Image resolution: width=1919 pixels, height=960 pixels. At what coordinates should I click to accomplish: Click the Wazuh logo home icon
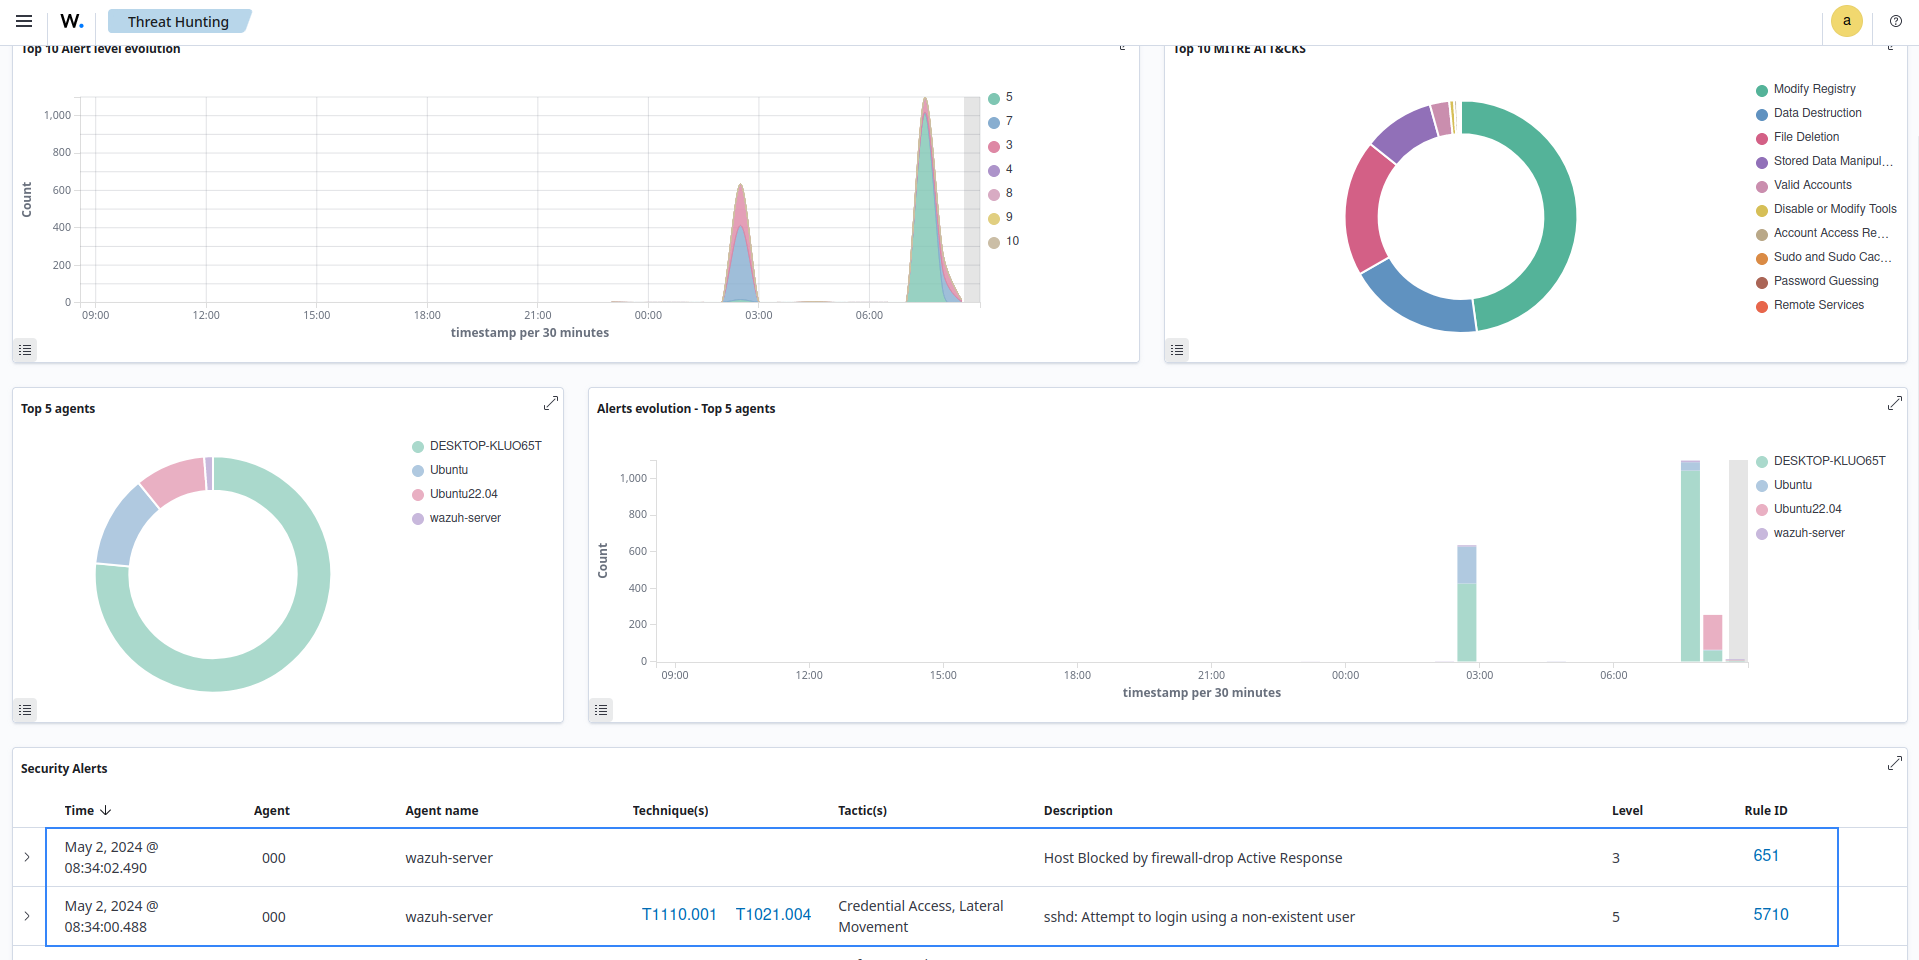[72, 21]
